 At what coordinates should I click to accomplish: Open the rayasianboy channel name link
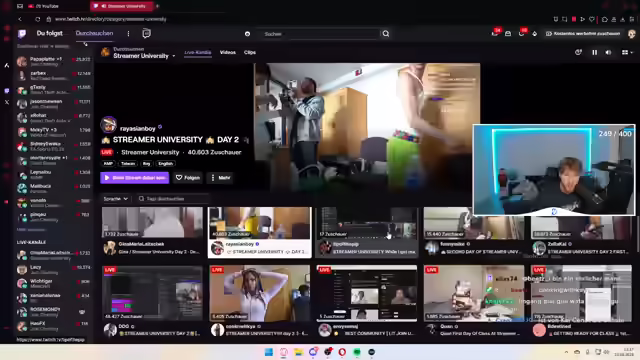[138, 129]
